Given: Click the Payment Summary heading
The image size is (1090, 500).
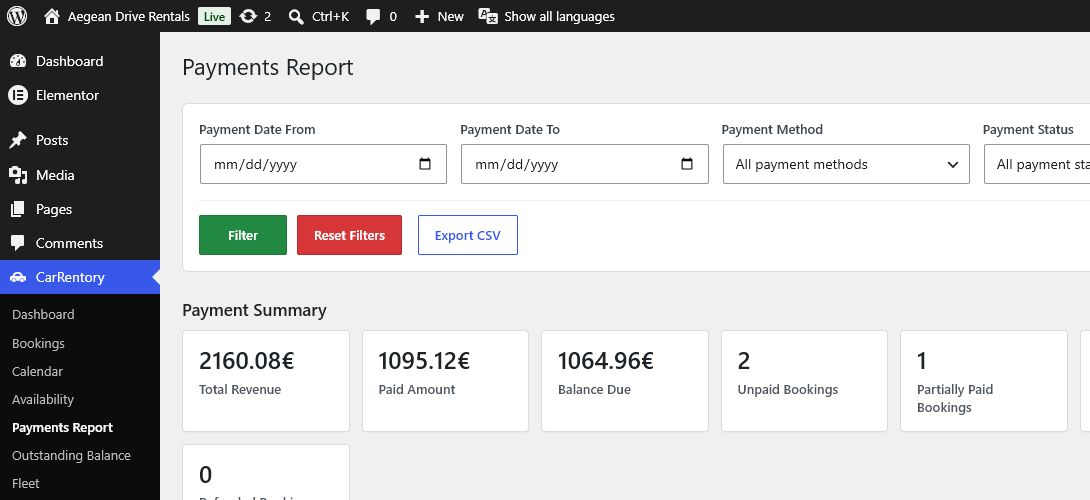Looking at the screenshot, I should coord(254,310).
